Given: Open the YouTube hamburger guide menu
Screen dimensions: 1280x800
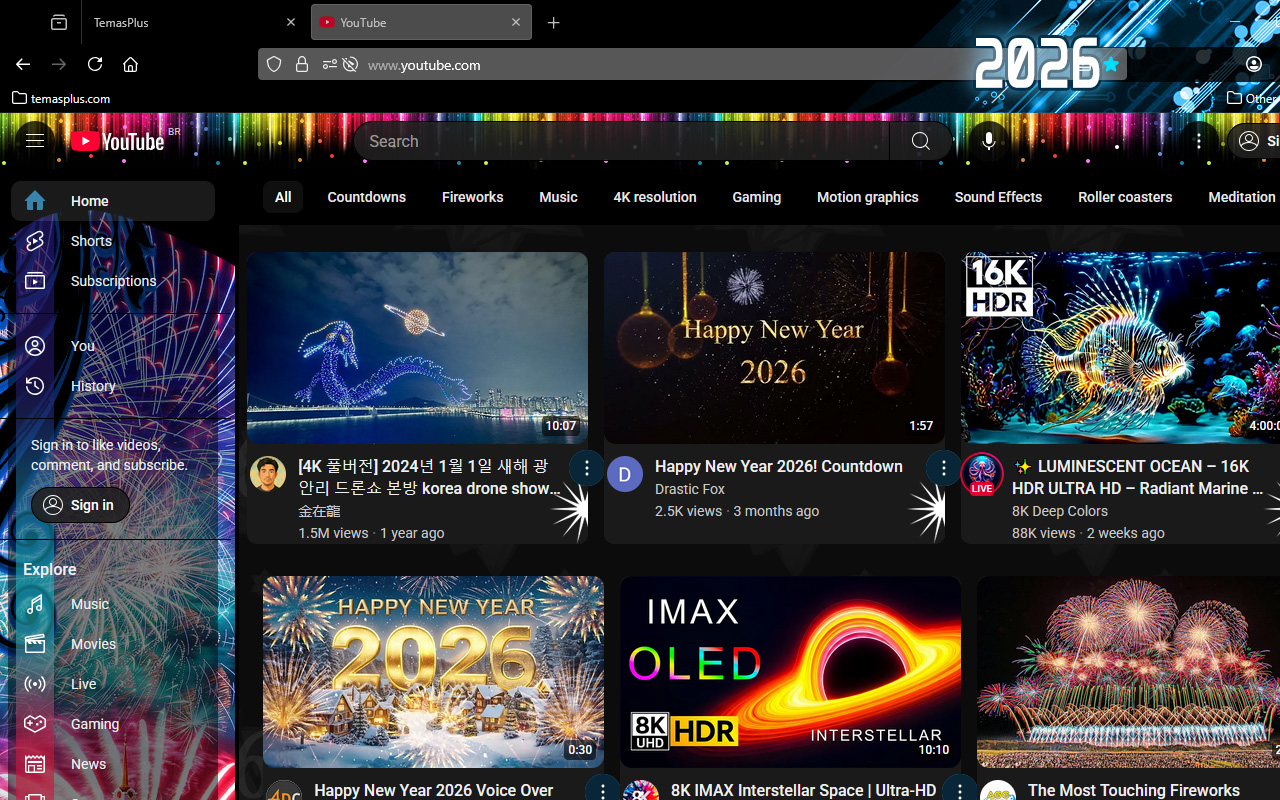Looking at the screenshot, I should pos(35,141).
